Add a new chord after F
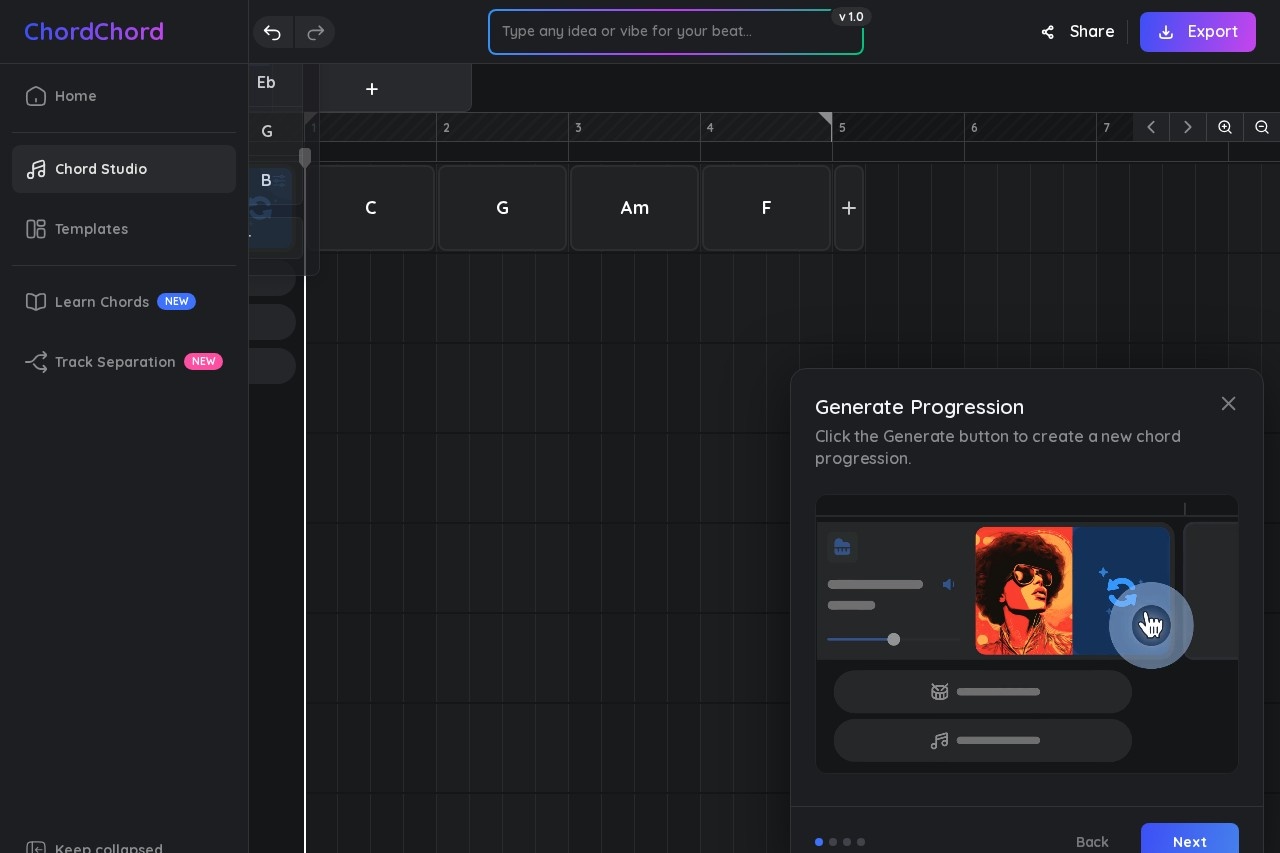Viewport: 1280px width, 853px height. (849, 208)
